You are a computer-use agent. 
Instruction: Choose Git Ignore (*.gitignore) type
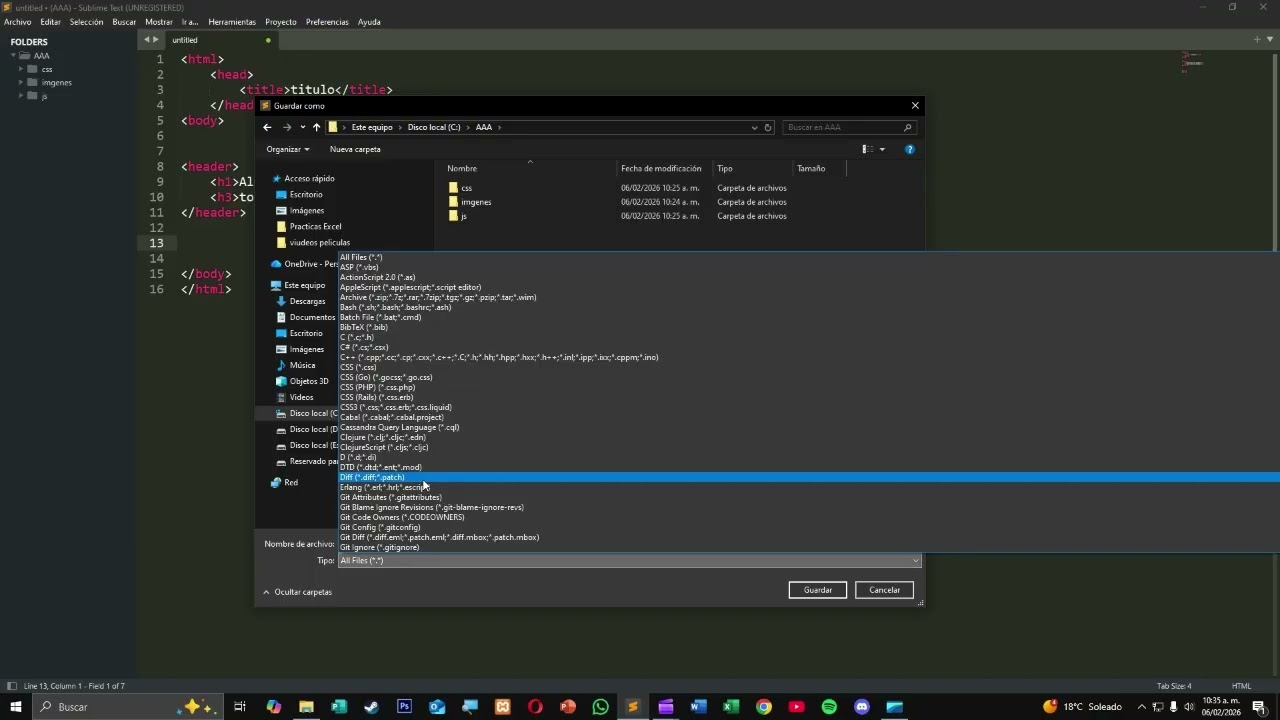808,547
